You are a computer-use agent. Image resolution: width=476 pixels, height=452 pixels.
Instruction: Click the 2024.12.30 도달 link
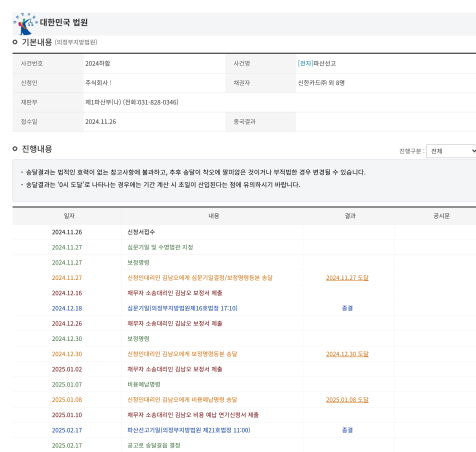click(347, 354)
